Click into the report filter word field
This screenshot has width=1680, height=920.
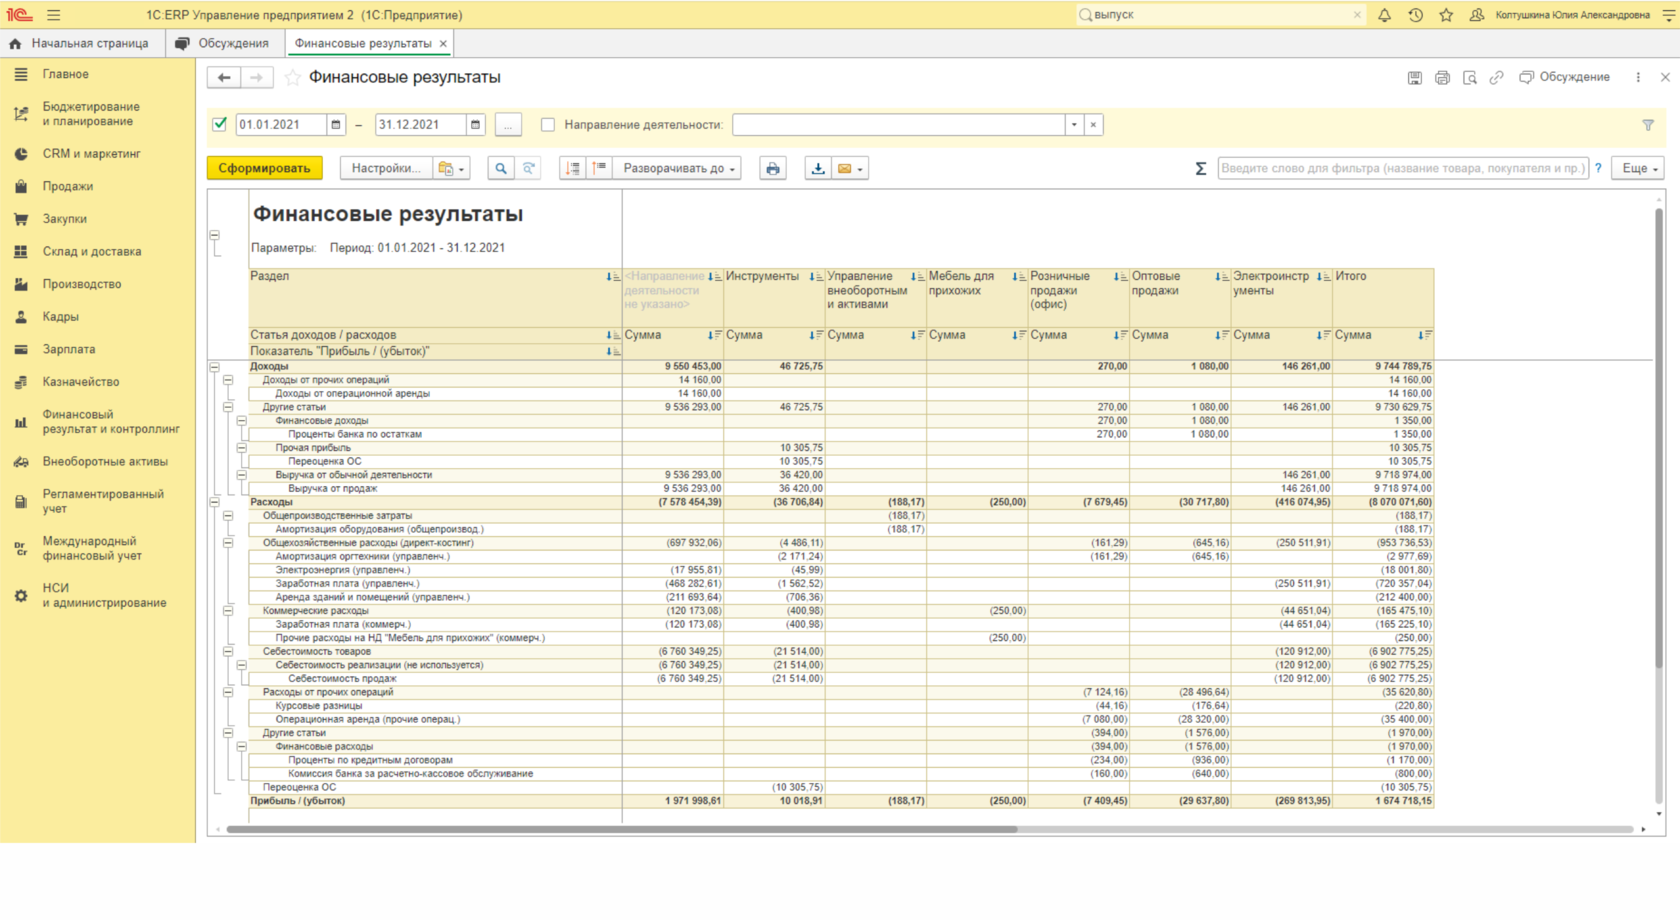[1402, 169]
